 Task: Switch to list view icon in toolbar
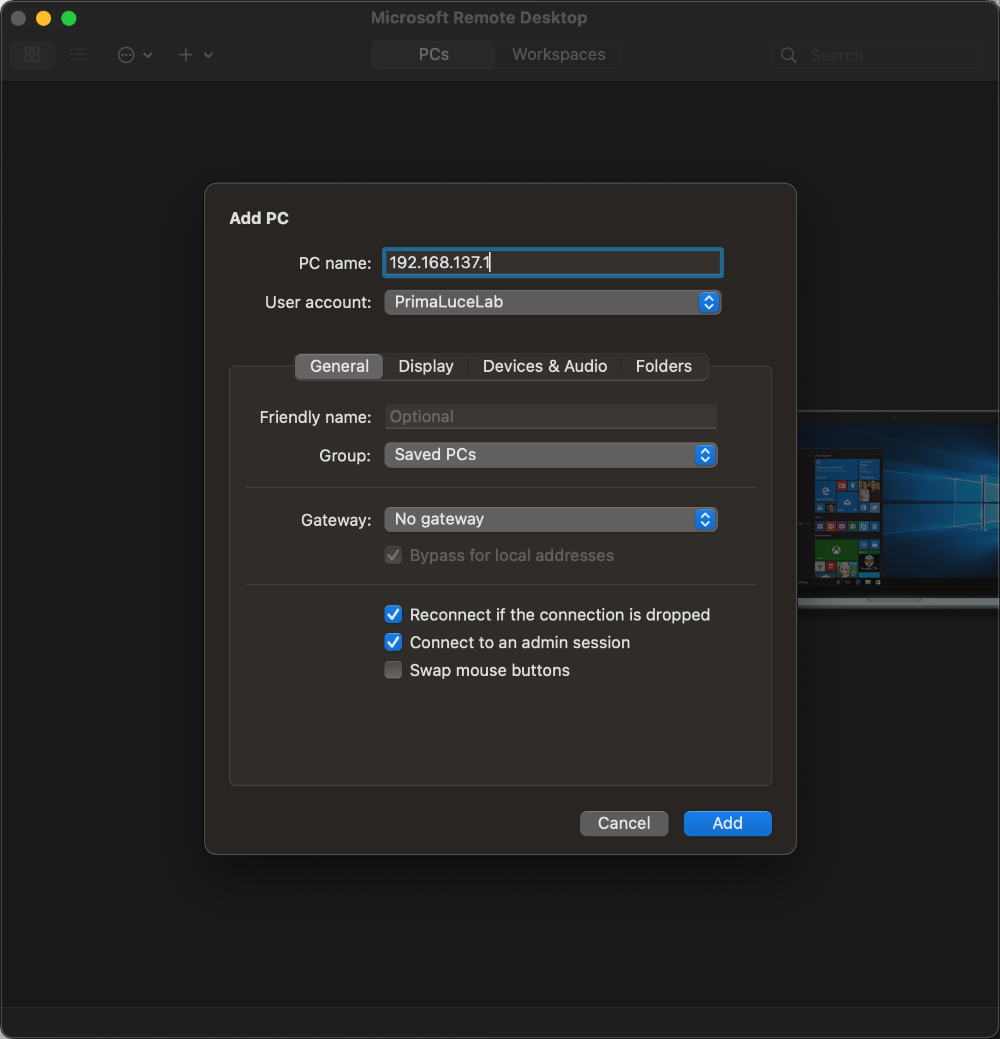pyautogui.click(x=79, y=54)
